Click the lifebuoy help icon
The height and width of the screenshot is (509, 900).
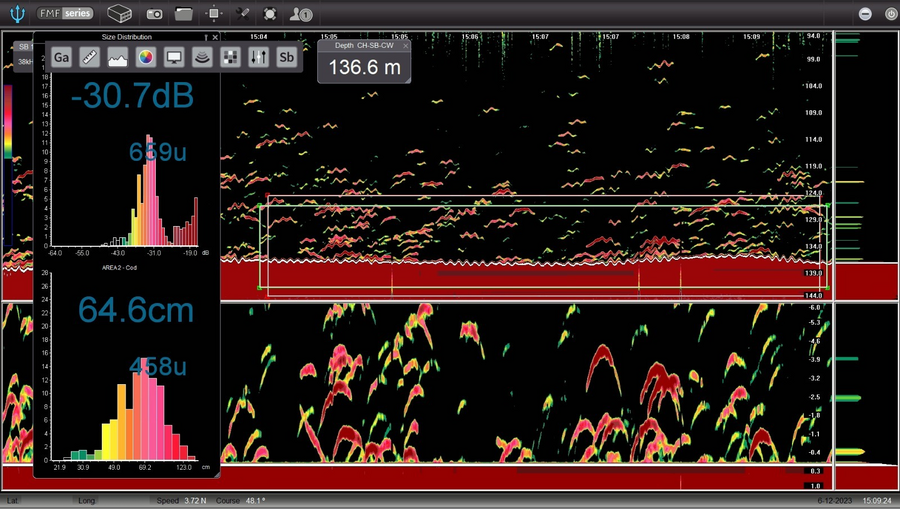(x=270, y=14)
